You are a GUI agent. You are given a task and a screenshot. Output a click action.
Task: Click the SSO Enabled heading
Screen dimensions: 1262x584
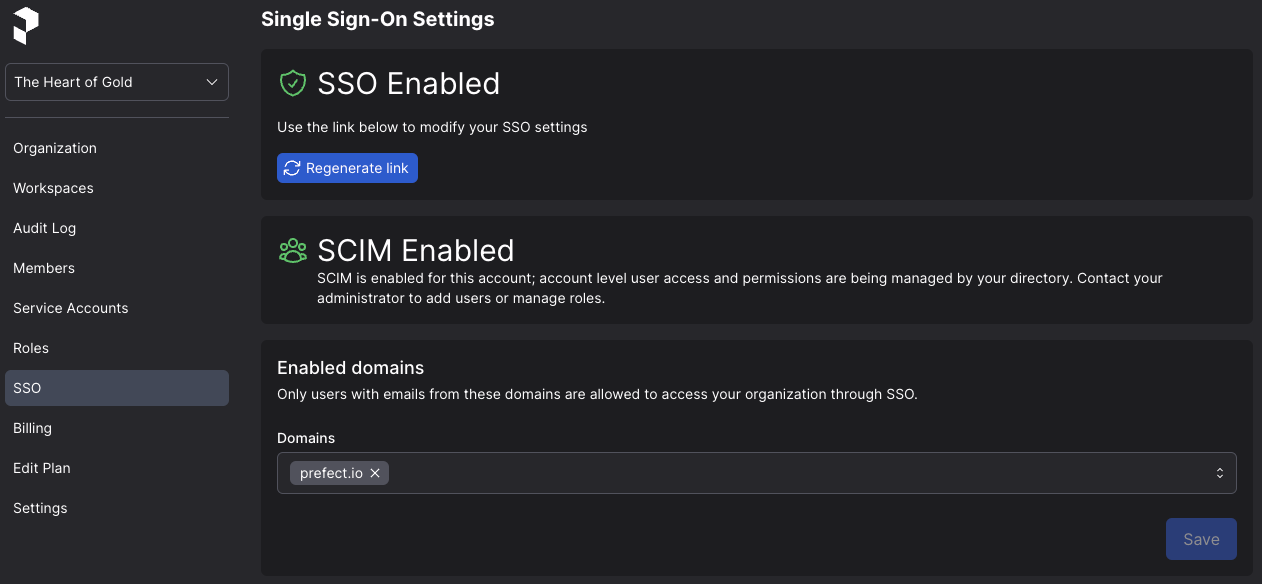(x=409, y=83)
